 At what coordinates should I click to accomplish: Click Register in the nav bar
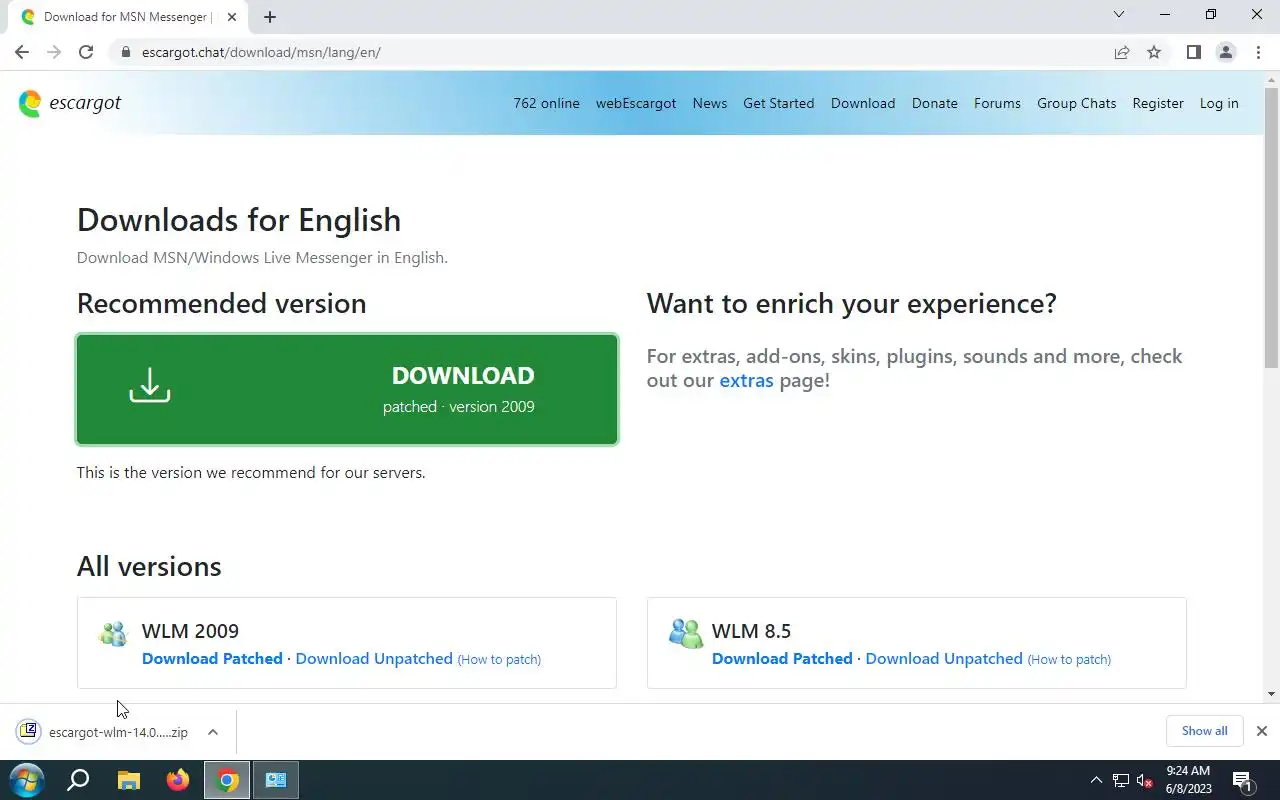(1158, 103)
